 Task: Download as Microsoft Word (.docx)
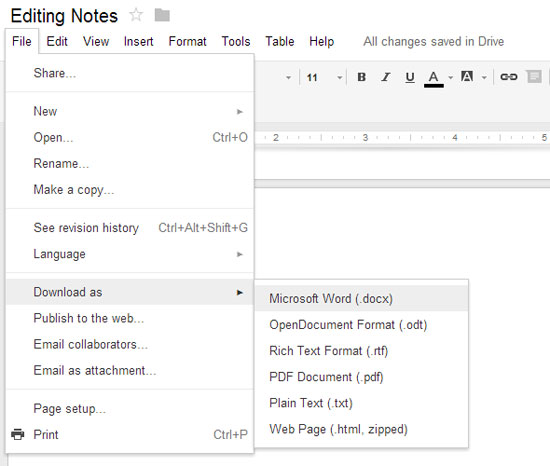(x=361, y=299)
